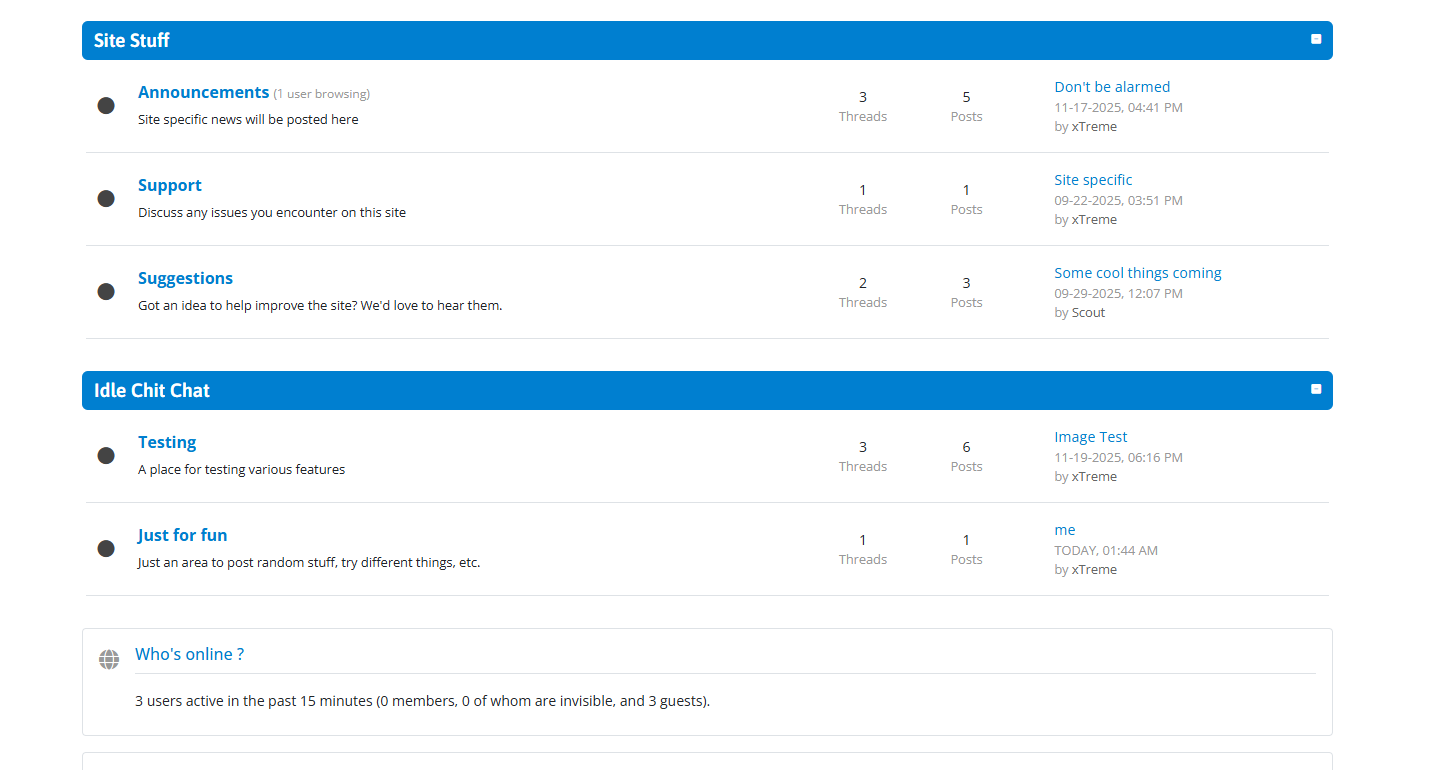The height and width of the screenshot is (770, 1440).
Task: Open the Announcements forum
Action: (x=203, y=92)
